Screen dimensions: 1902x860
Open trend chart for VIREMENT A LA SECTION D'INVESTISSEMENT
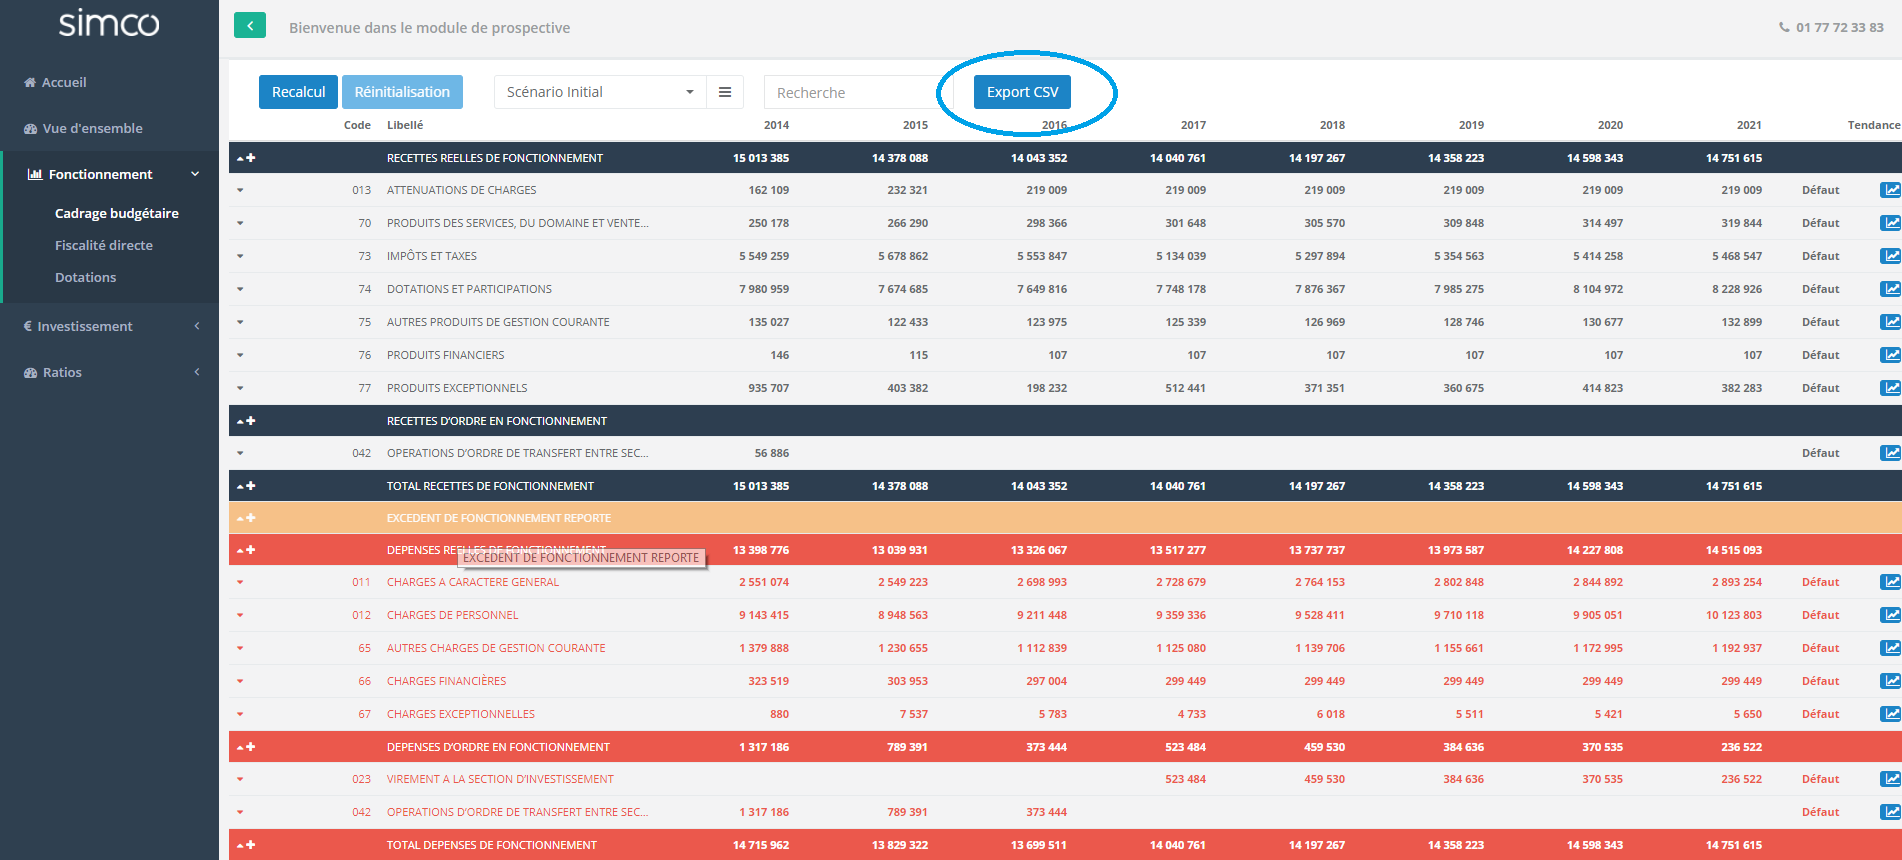(1889, 779)
